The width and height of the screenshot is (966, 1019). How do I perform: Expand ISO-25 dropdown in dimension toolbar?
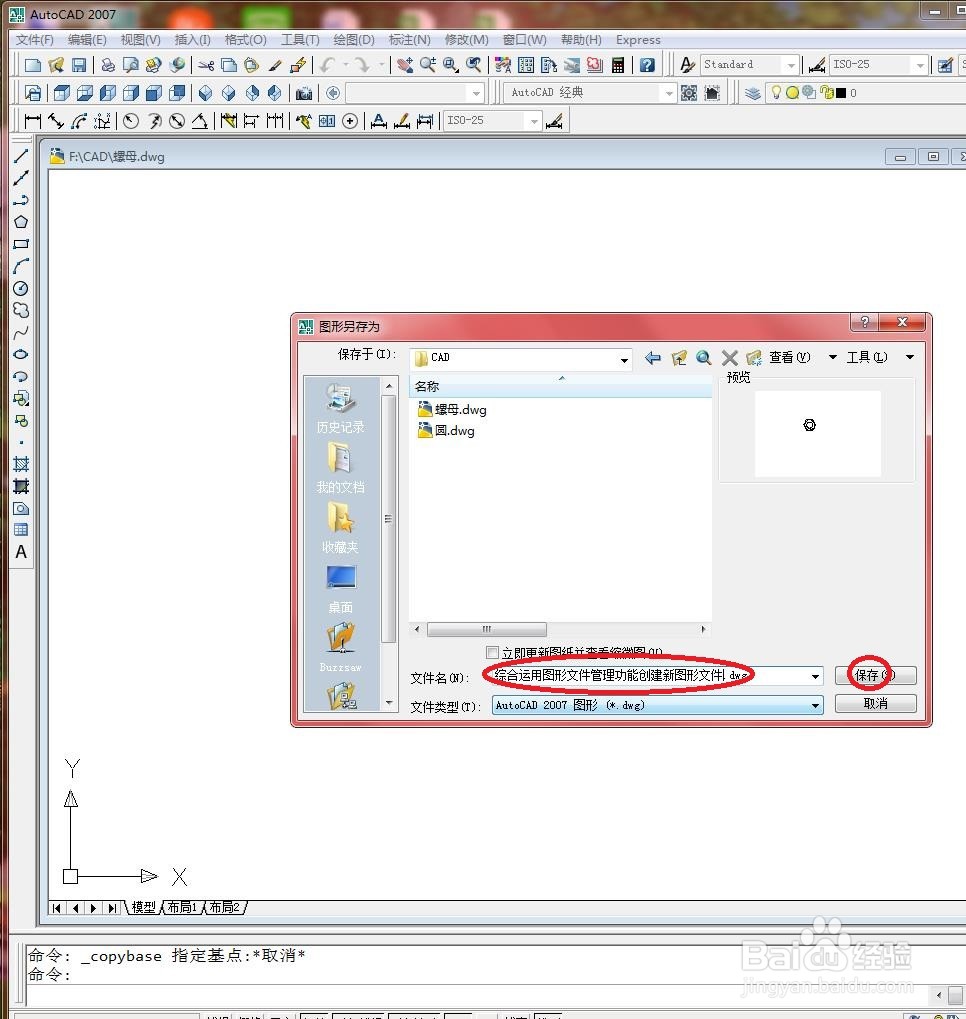click(x=534, y=121)
